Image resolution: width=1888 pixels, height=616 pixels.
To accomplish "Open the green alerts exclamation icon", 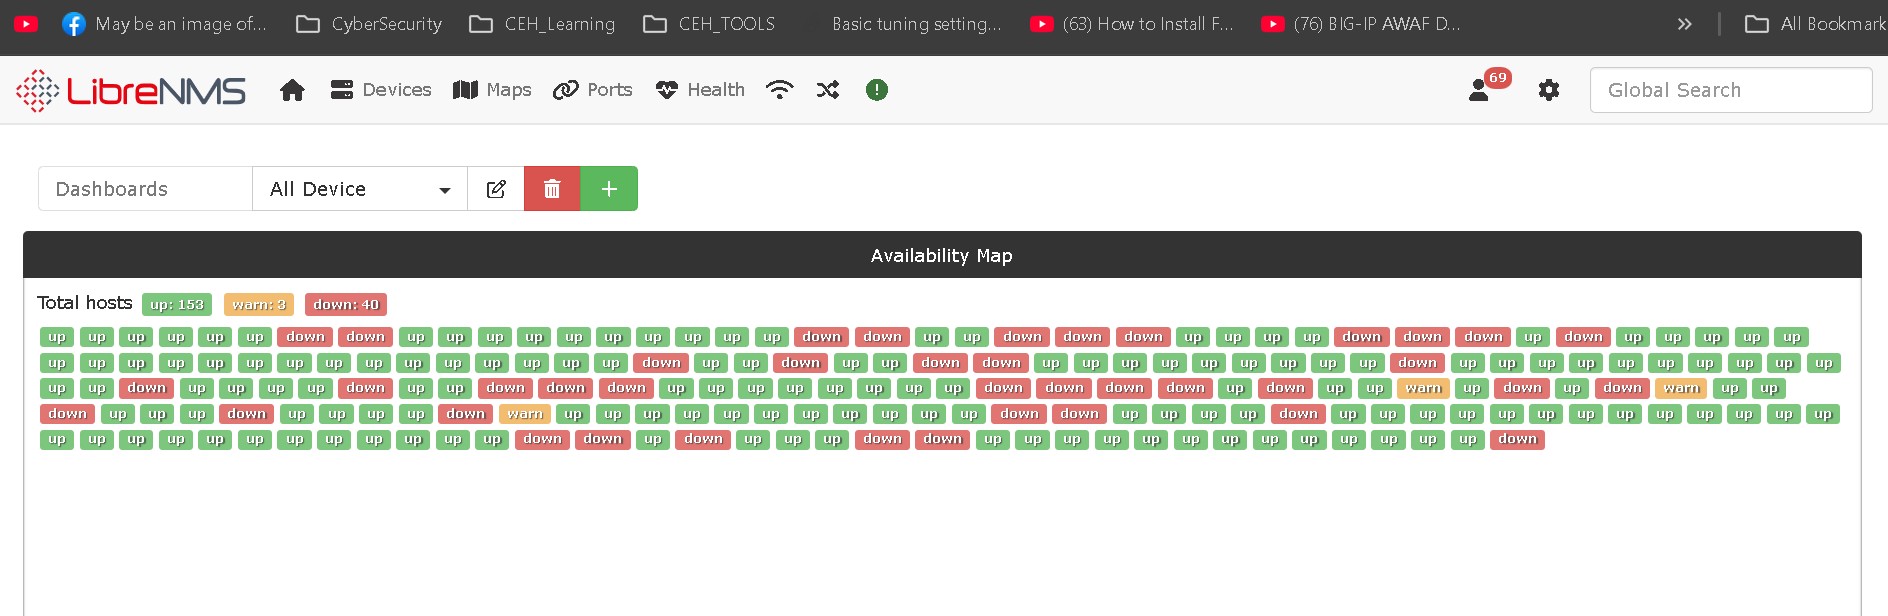I will 877,90.
